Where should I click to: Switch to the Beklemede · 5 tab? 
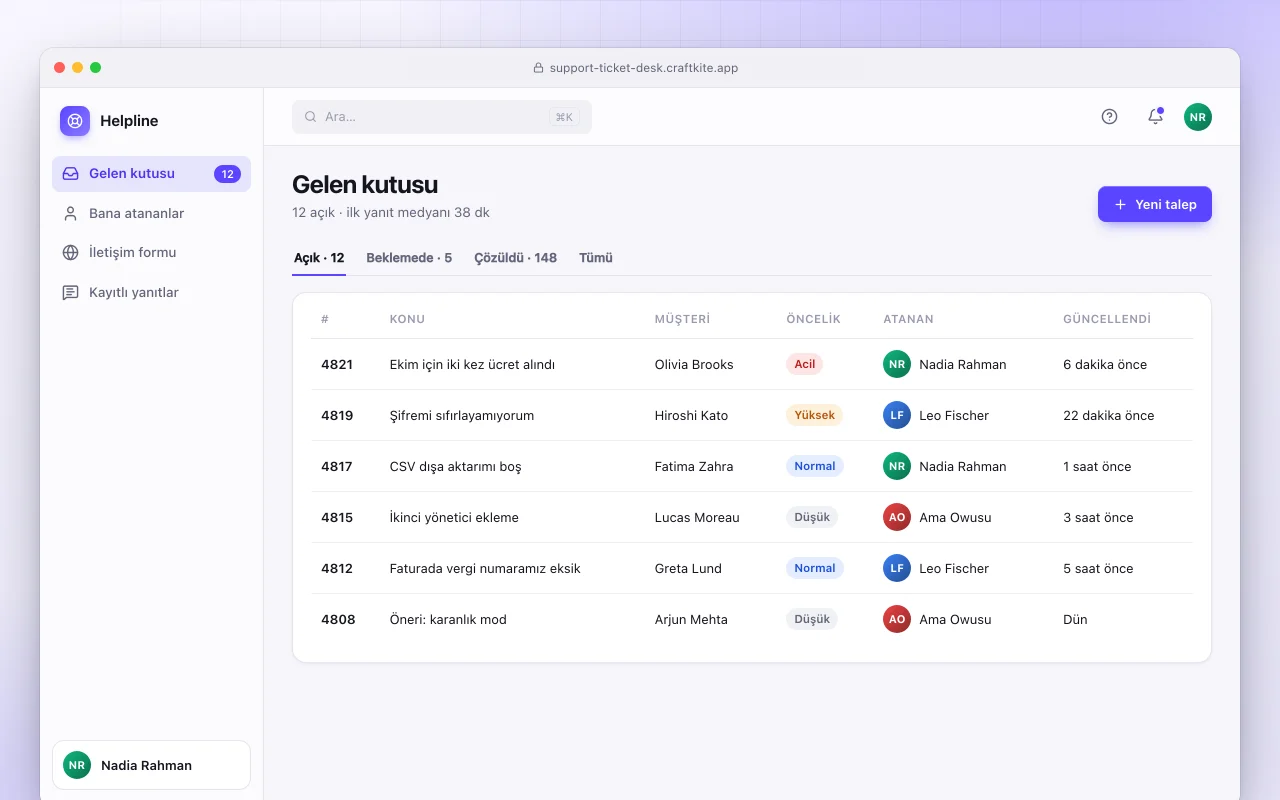tap(409, 258)
